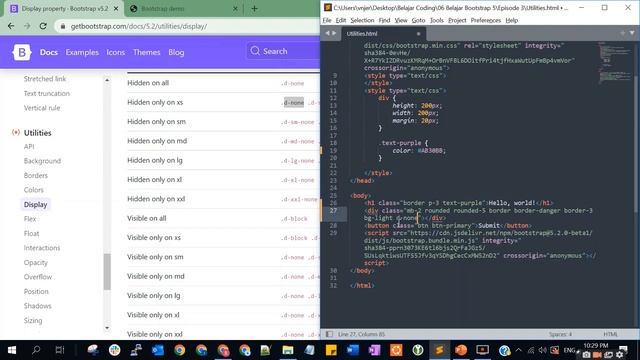Click the browser forward arrow

(x=27, y=26)
